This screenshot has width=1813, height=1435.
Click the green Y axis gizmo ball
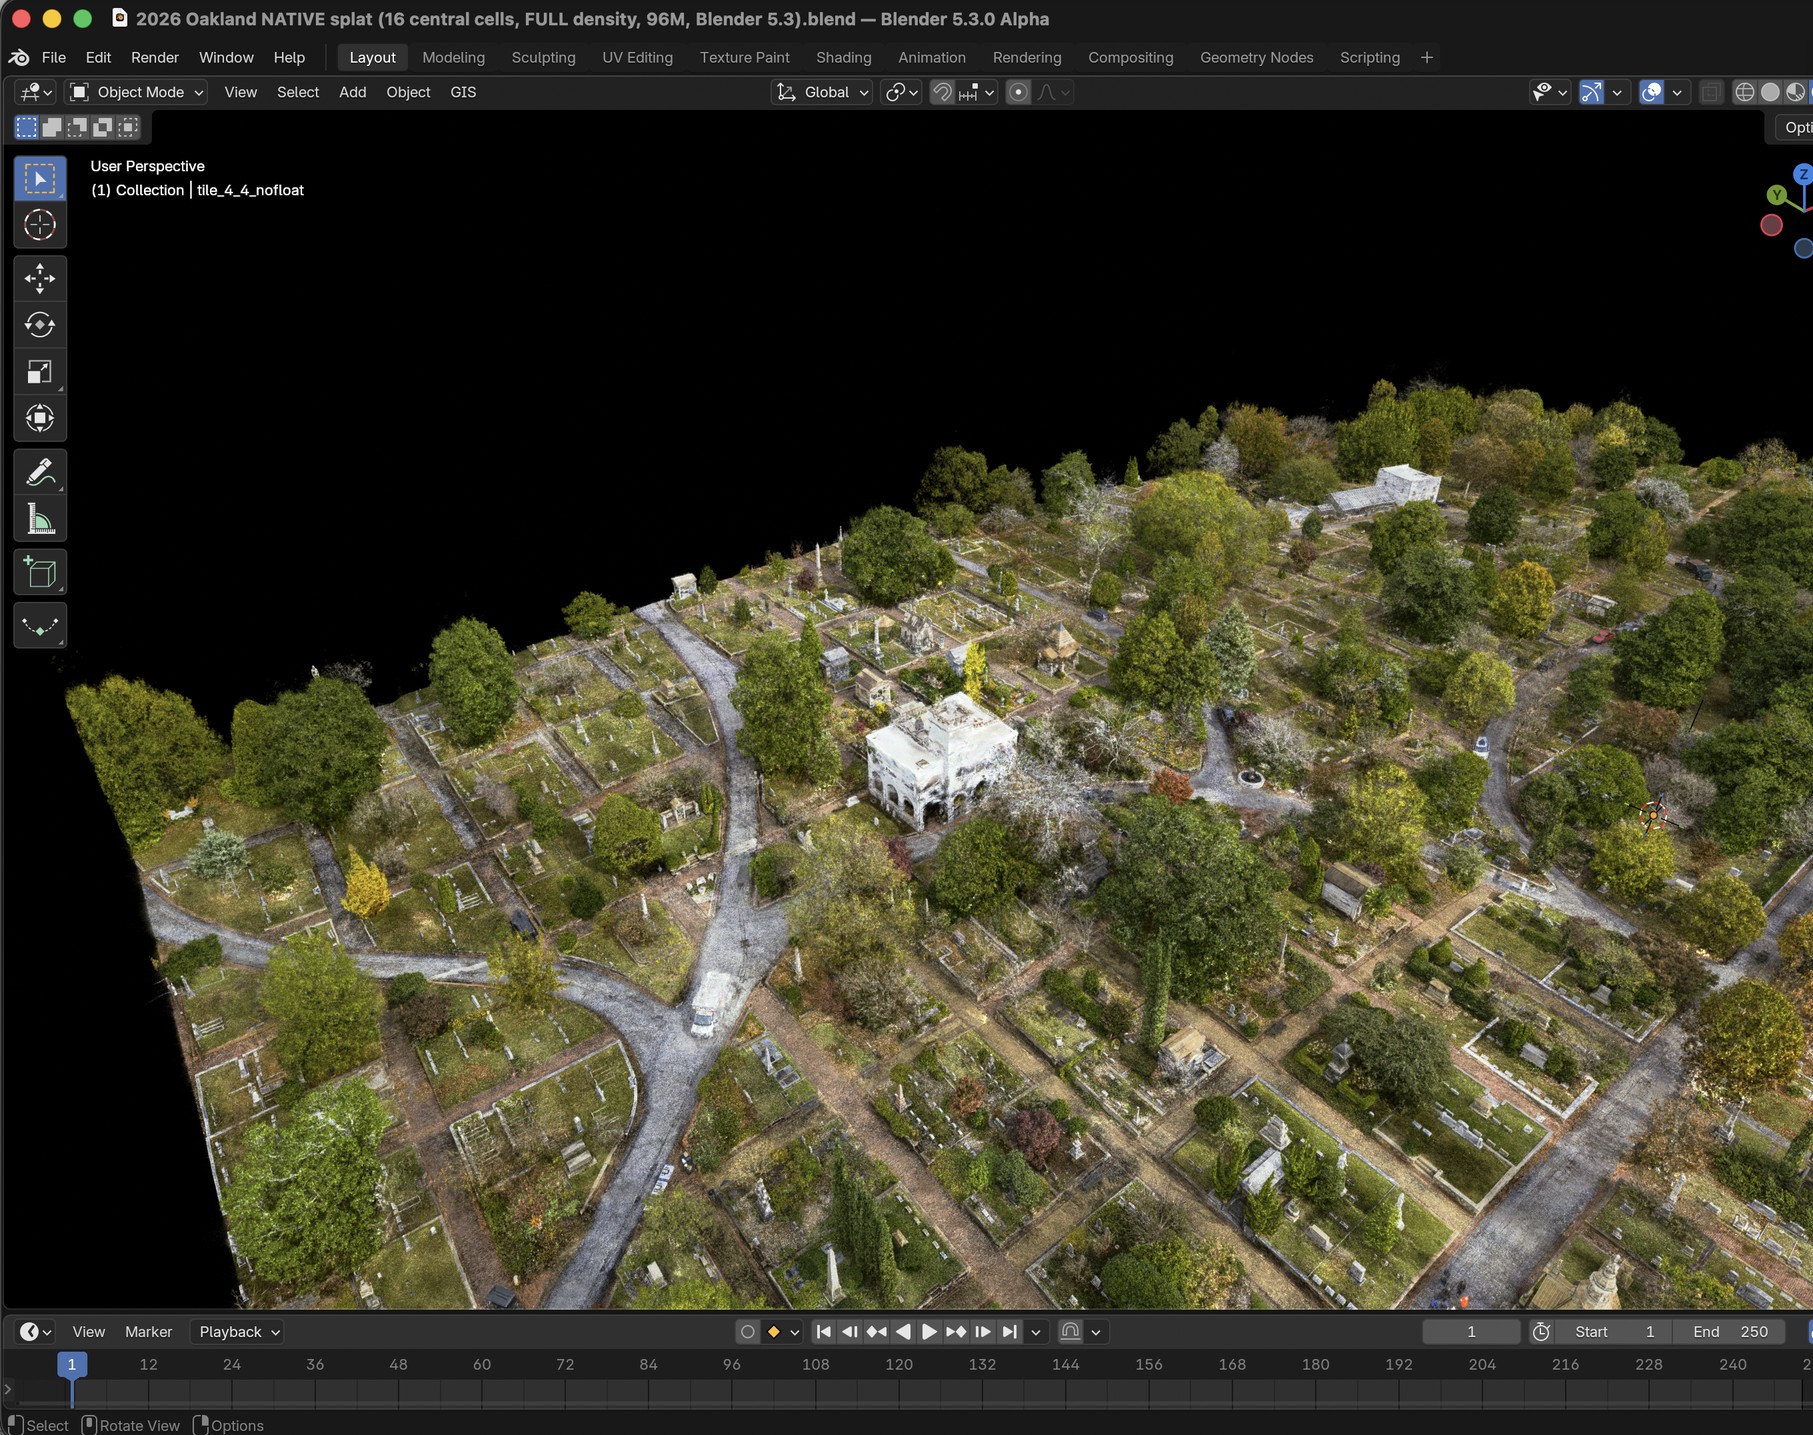[1777, 195]
